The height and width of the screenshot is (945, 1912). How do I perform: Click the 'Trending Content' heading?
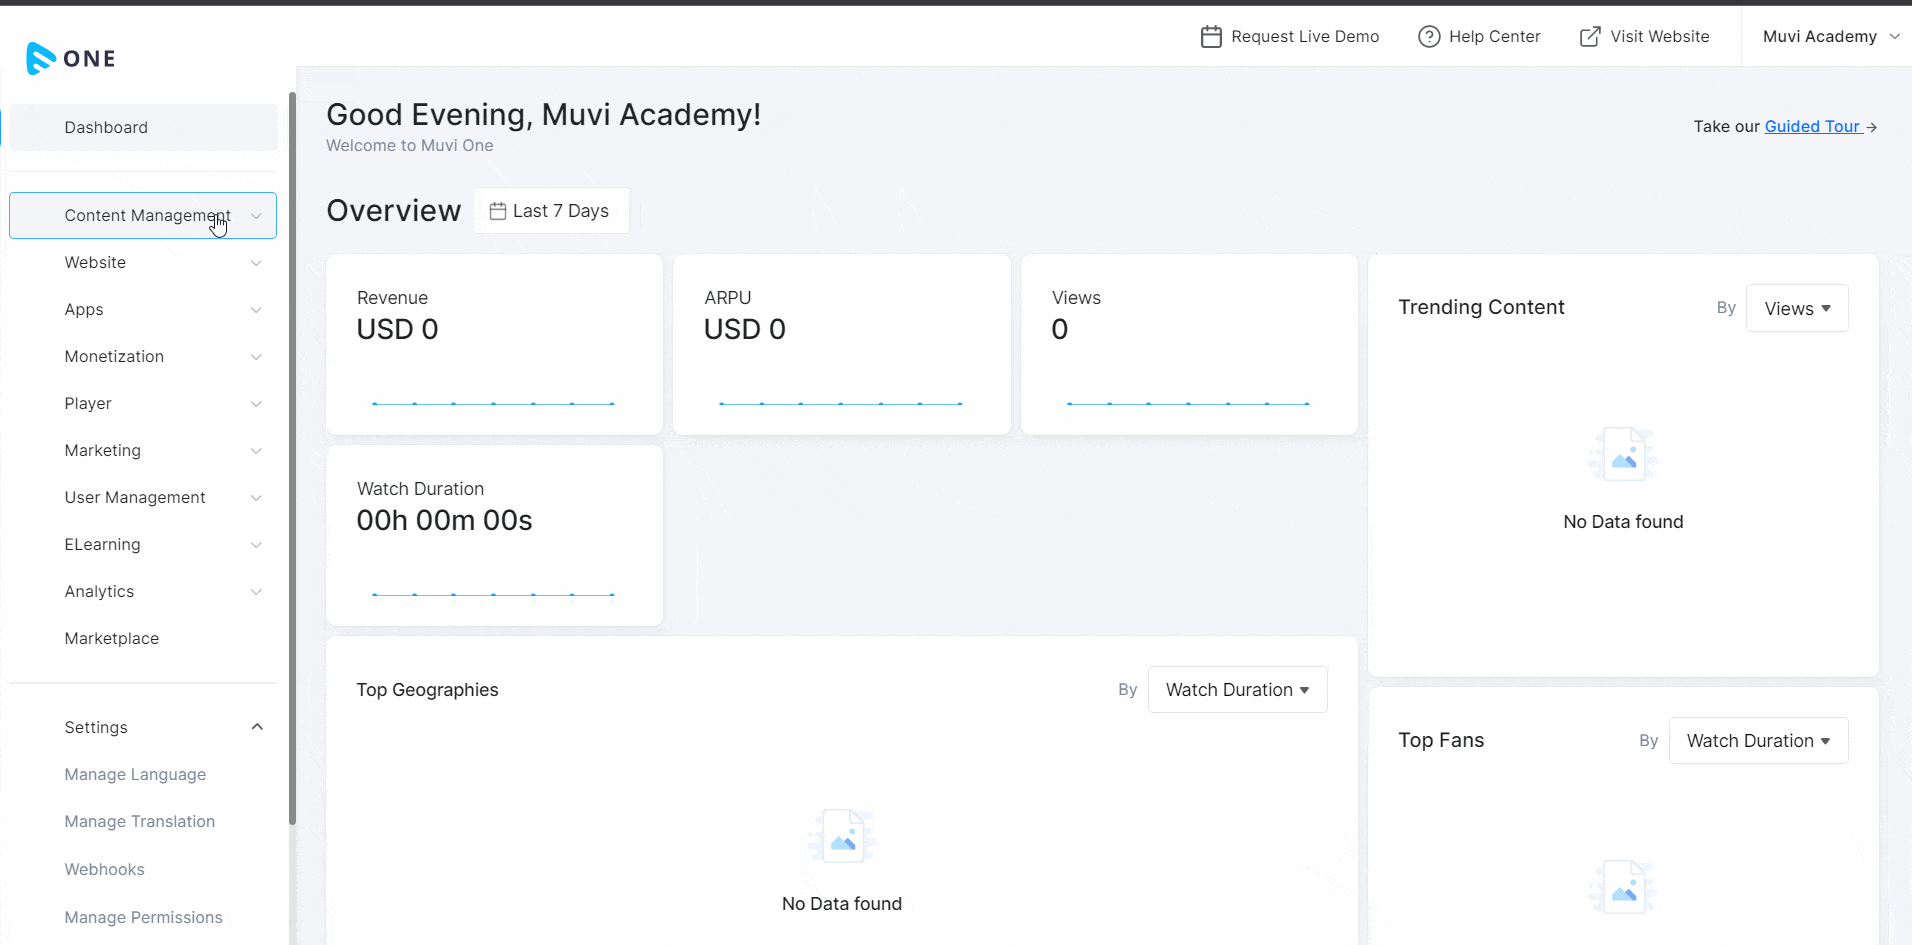(x=1481, y=307)
